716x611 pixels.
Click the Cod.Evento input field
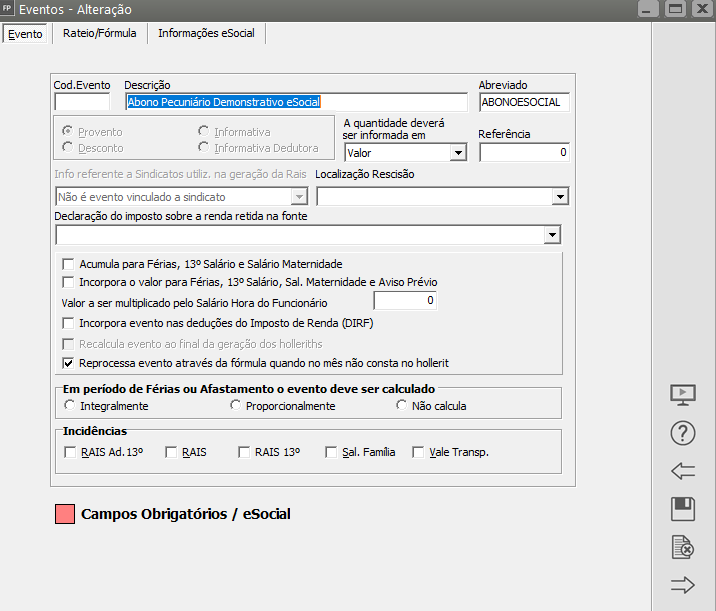pos(82,102)
